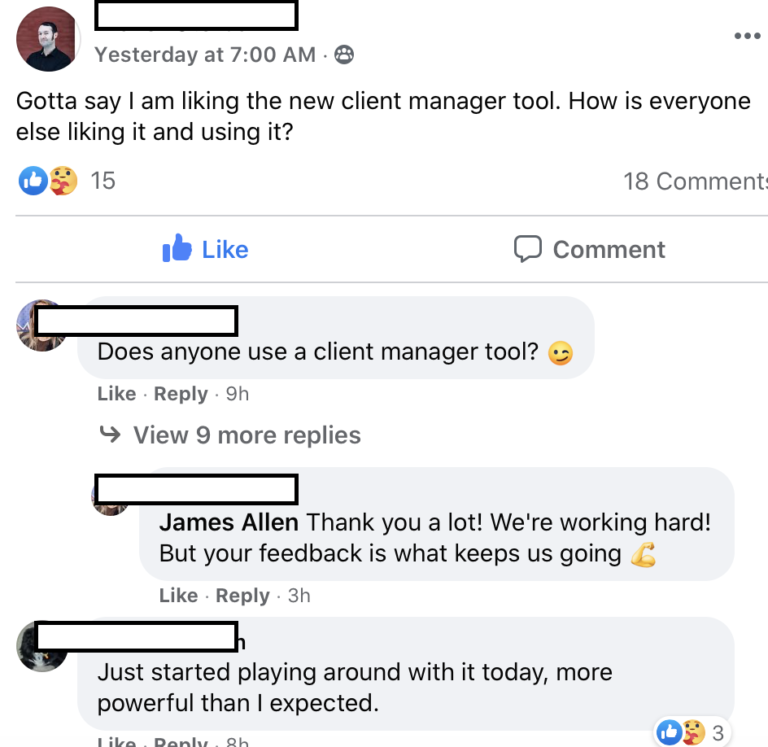Like the comment thanking James Allen
The image size is (768, 747).
178,596
